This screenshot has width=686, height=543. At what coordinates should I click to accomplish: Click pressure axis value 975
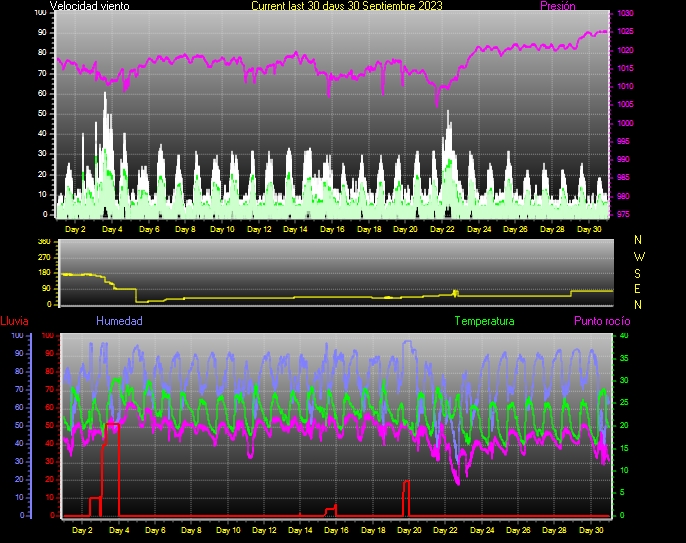point(623,214)
